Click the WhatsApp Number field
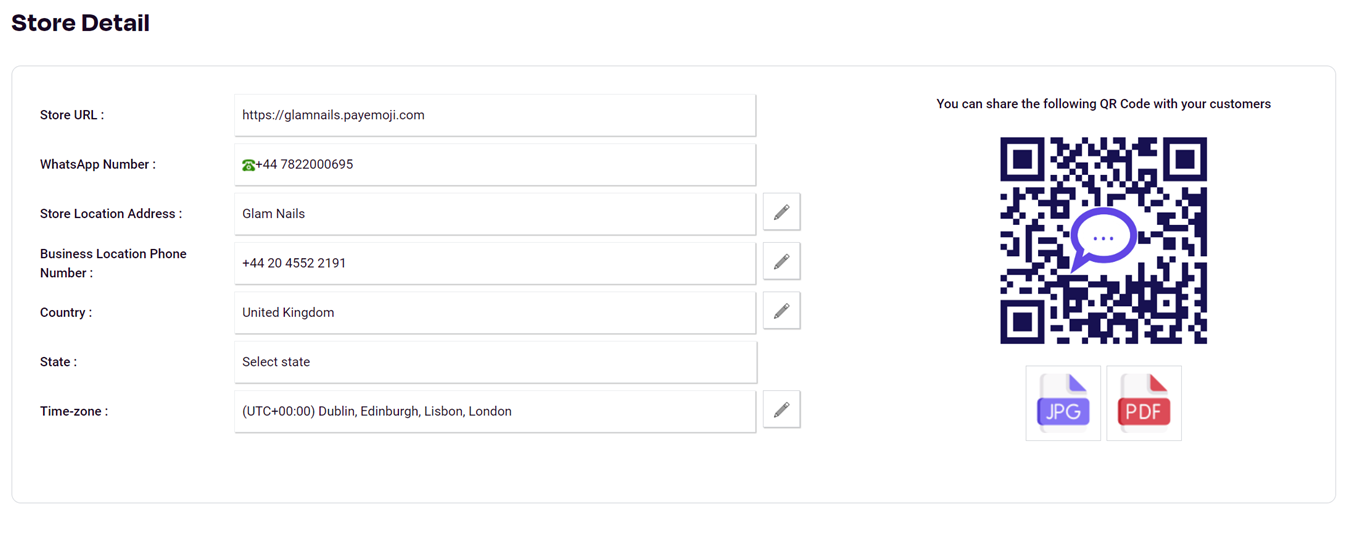The width and height of the screenshot is (1361, 535). coord(495,164)
